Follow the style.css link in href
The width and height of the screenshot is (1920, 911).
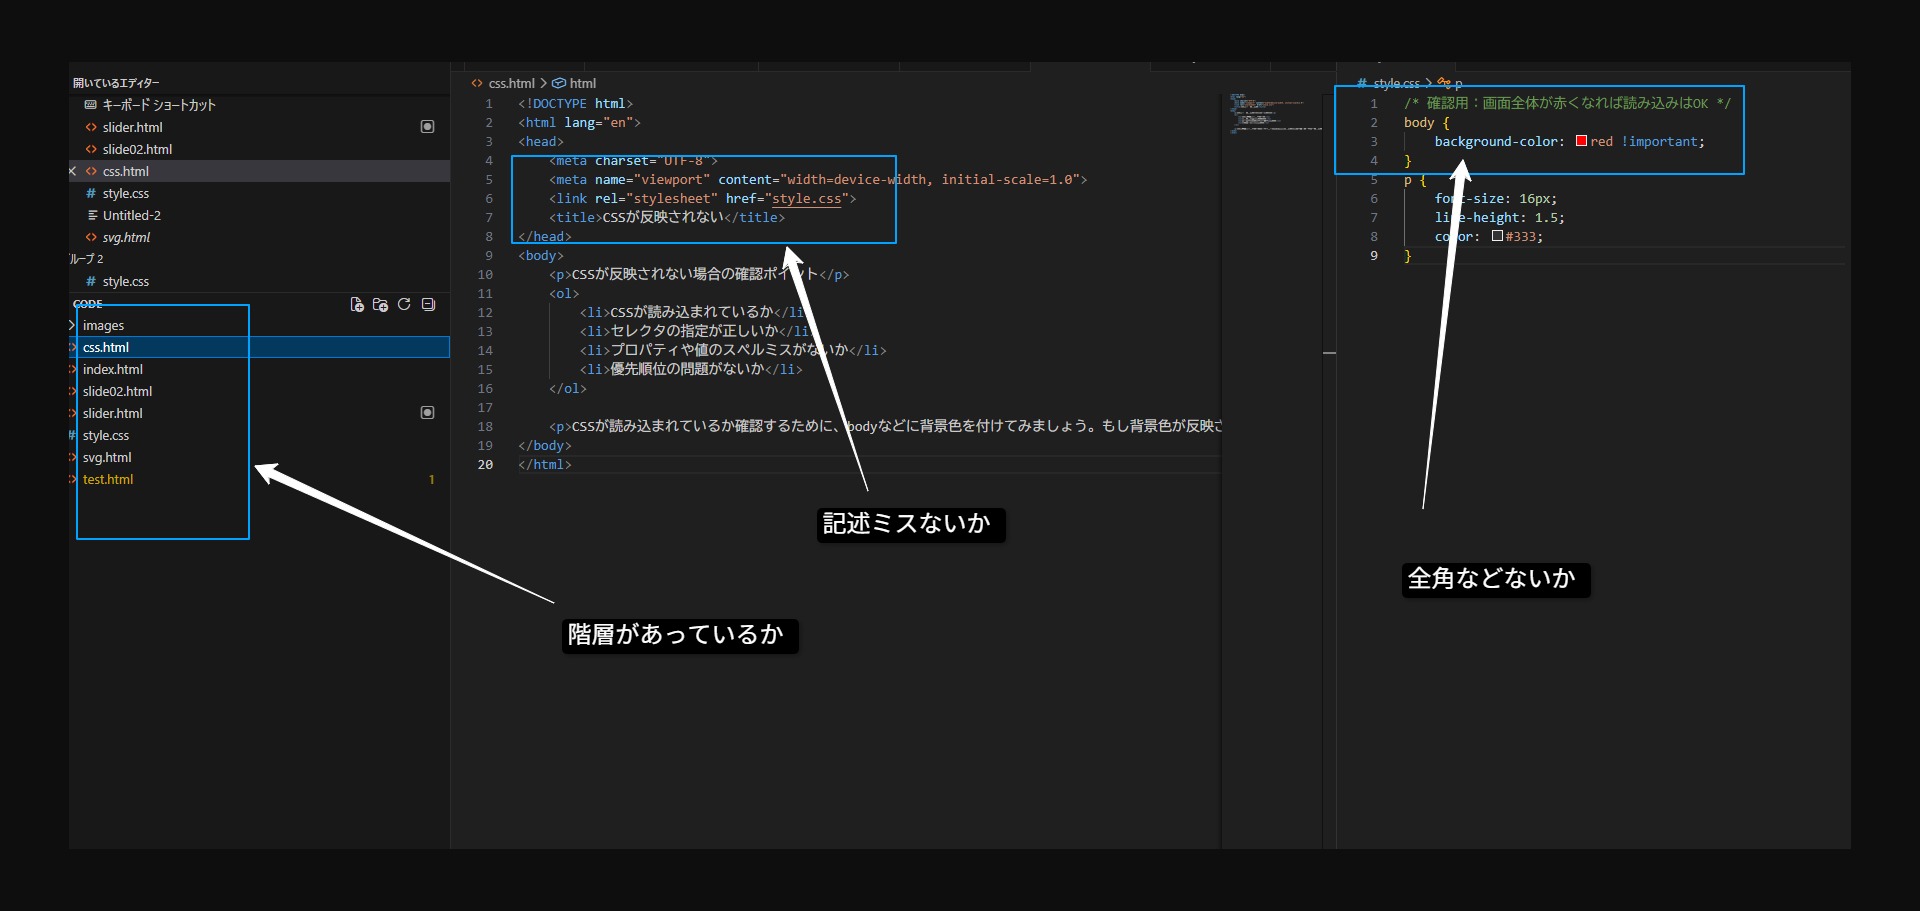[x=806, y=199]
